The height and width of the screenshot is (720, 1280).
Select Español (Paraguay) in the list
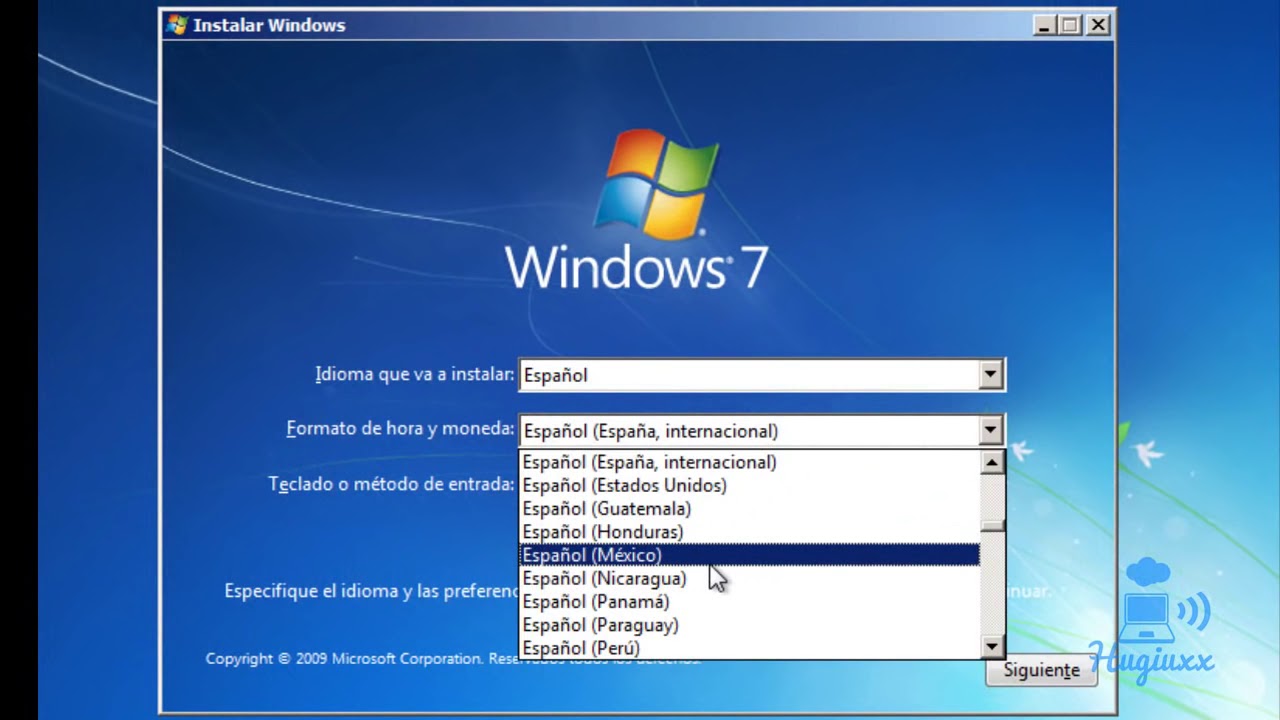tap(749, 625)
